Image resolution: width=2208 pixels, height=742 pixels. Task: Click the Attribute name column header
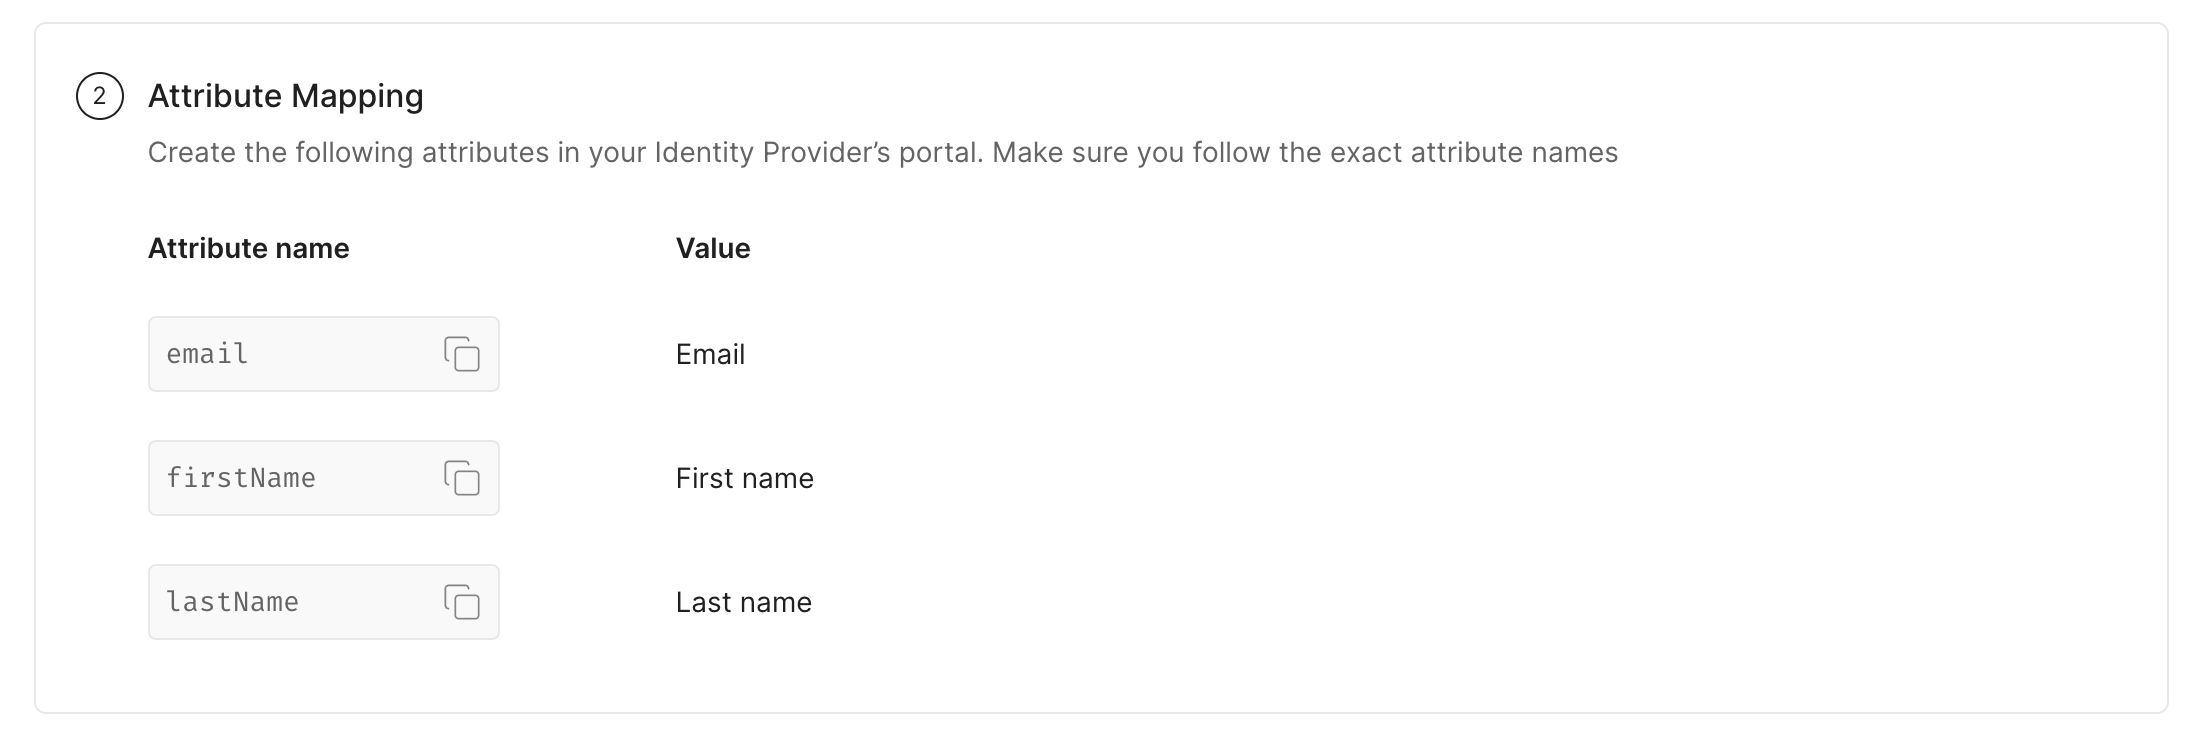(249, 248)
